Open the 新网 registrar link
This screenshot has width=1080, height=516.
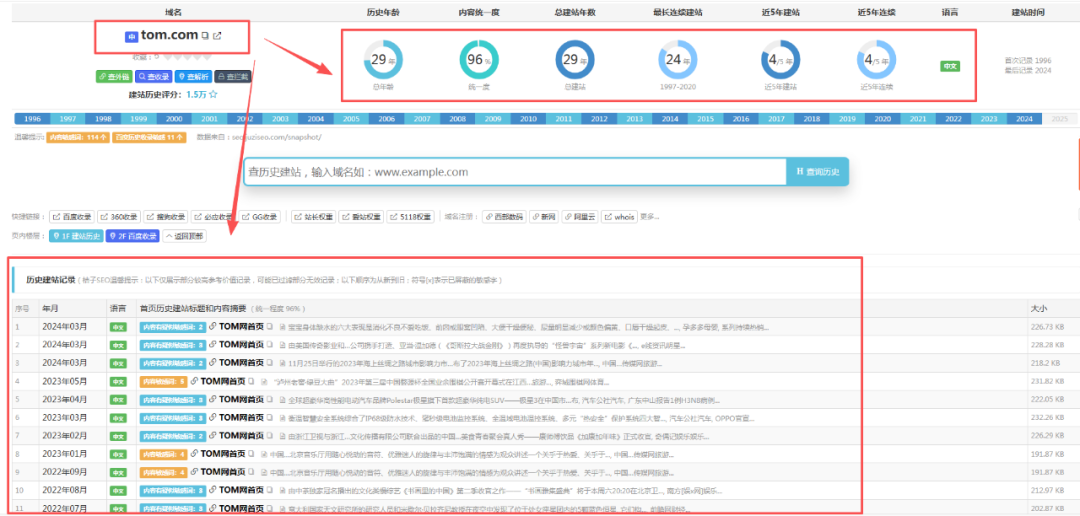click(544, 216)
